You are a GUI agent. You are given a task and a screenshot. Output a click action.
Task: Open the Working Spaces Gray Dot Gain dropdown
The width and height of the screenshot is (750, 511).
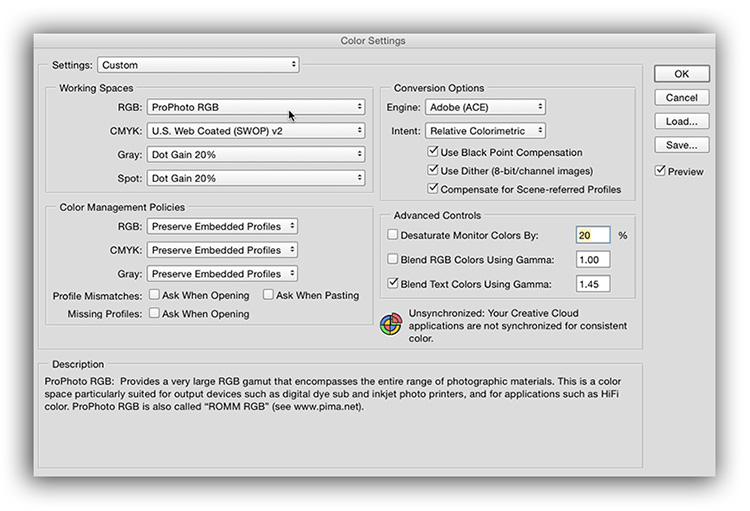[x=256, y=155]
